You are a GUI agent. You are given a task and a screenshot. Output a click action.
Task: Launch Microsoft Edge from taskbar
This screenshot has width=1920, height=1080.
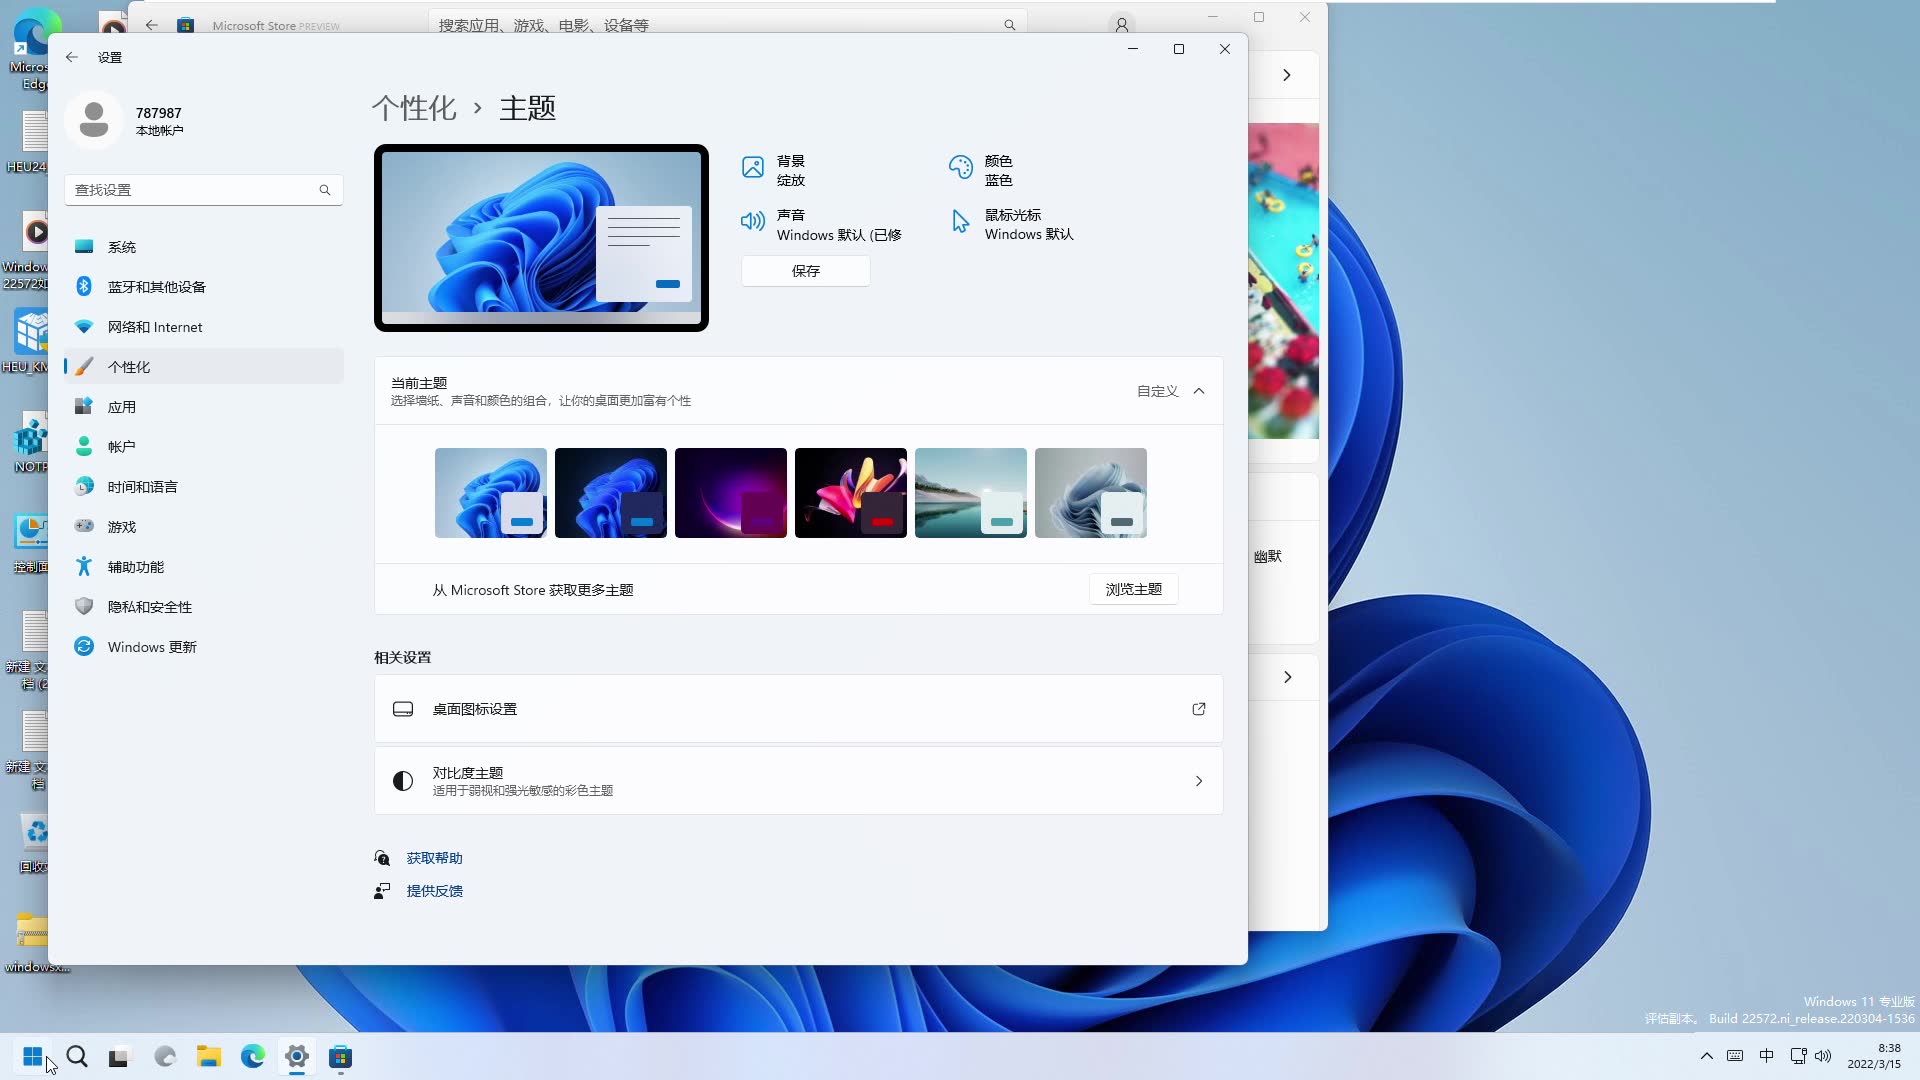click(x=252, y=1057)
